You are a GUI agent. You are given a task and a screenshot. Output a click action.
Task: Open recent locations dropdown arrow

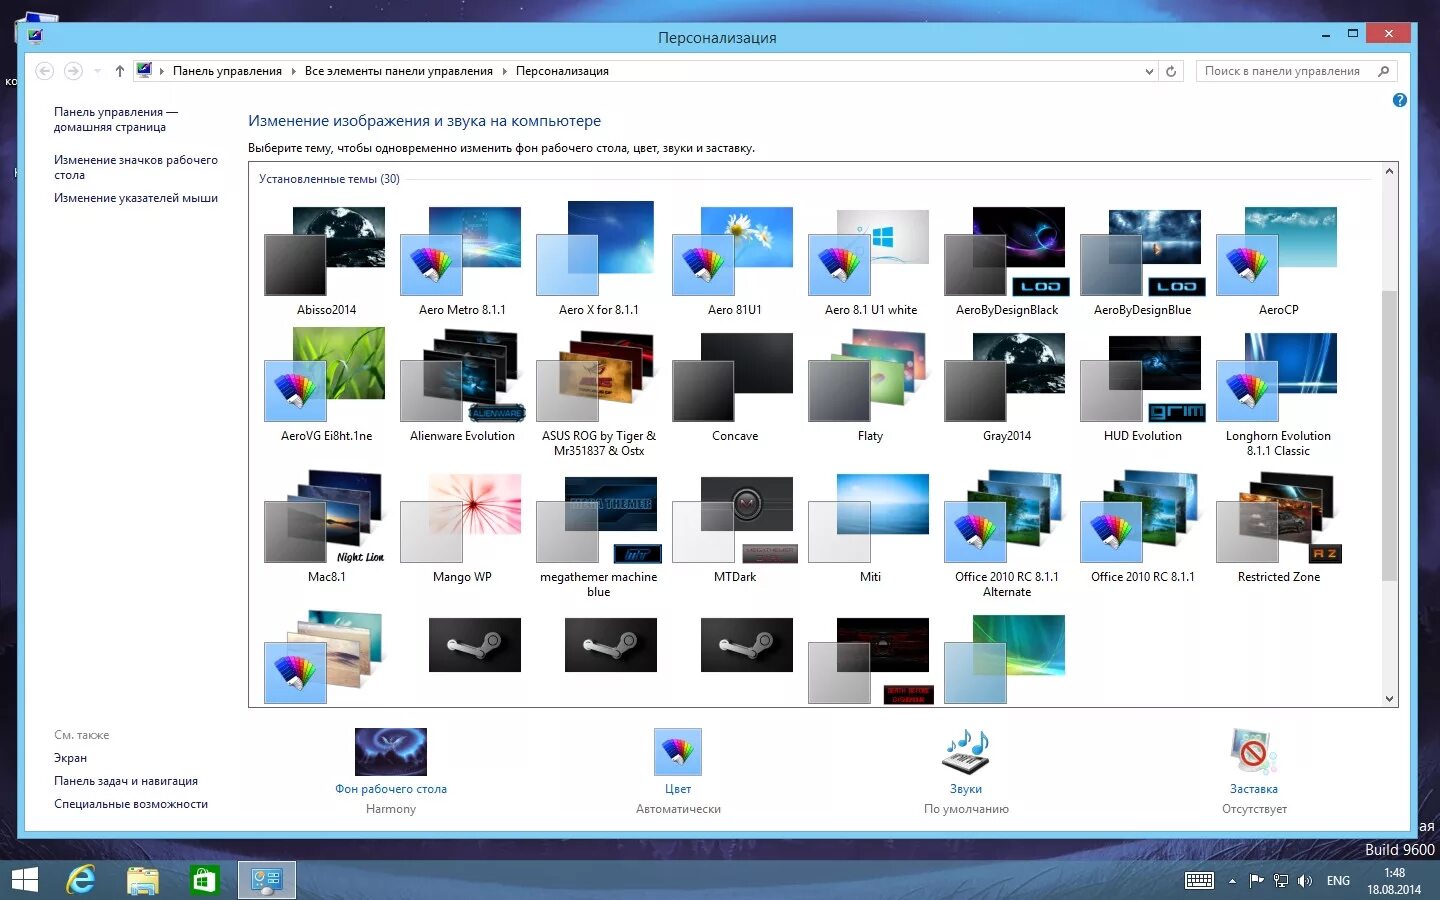pyautogui.click(x=97, y=71)
